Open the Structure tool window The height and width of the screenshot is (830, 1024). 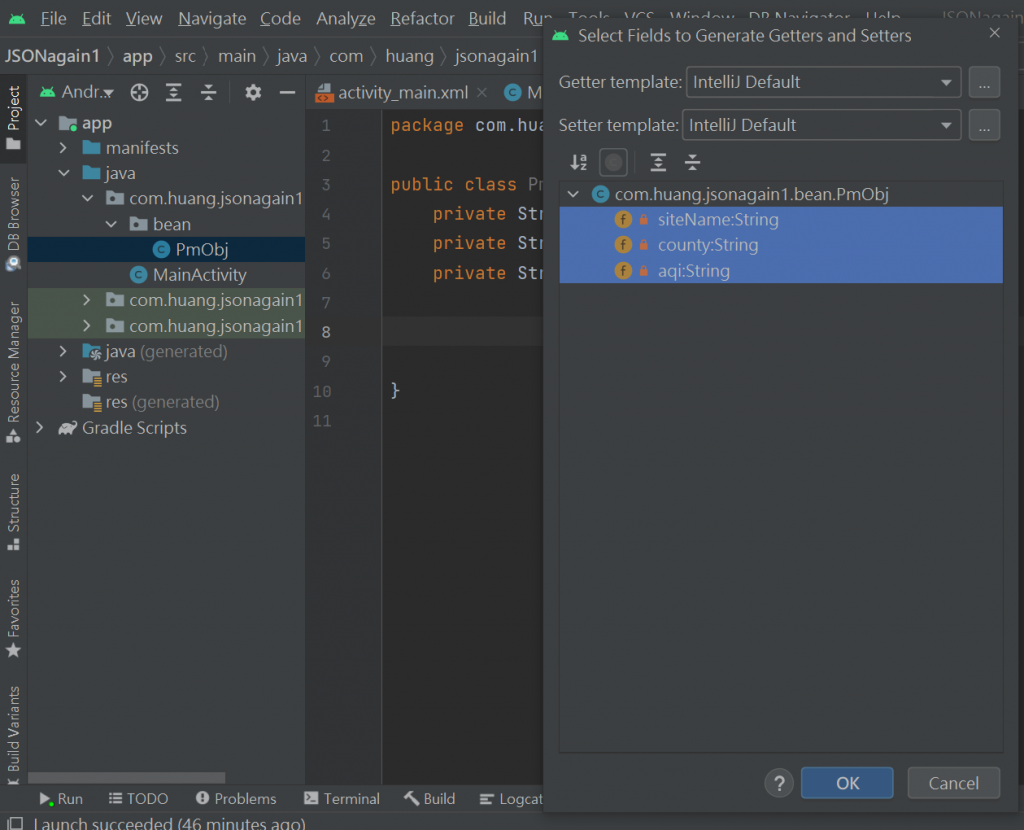point(13,511)
